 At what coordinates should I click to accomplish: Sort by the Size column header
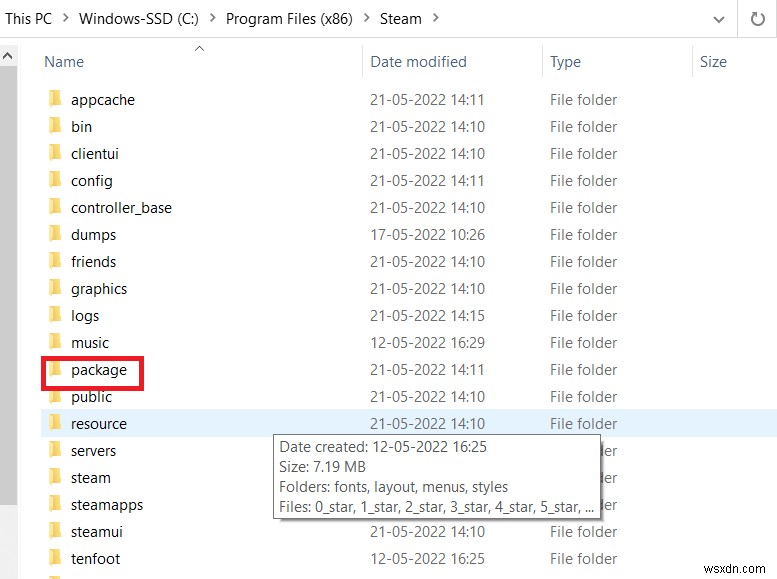pyautogui.click(x=713, y=62)
